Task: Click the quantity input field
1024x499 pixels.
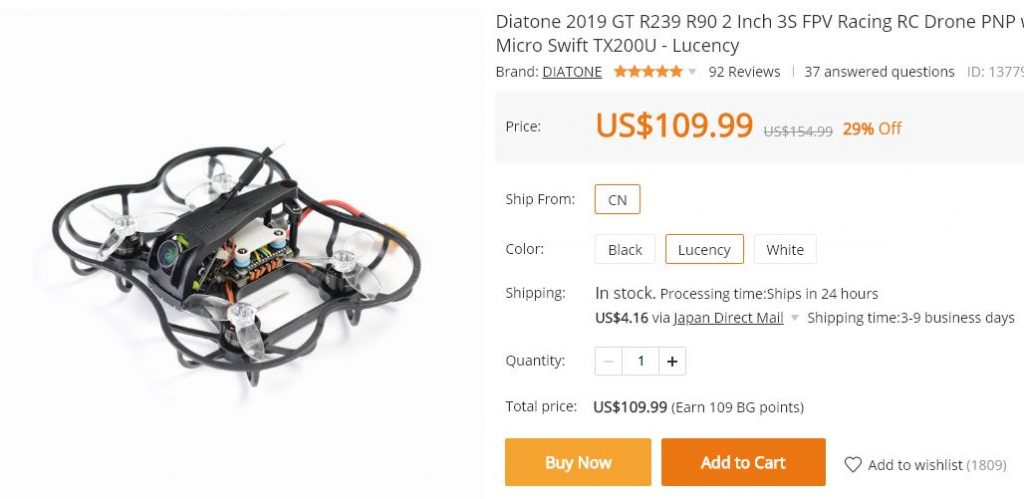Action: tap(640, 361)
